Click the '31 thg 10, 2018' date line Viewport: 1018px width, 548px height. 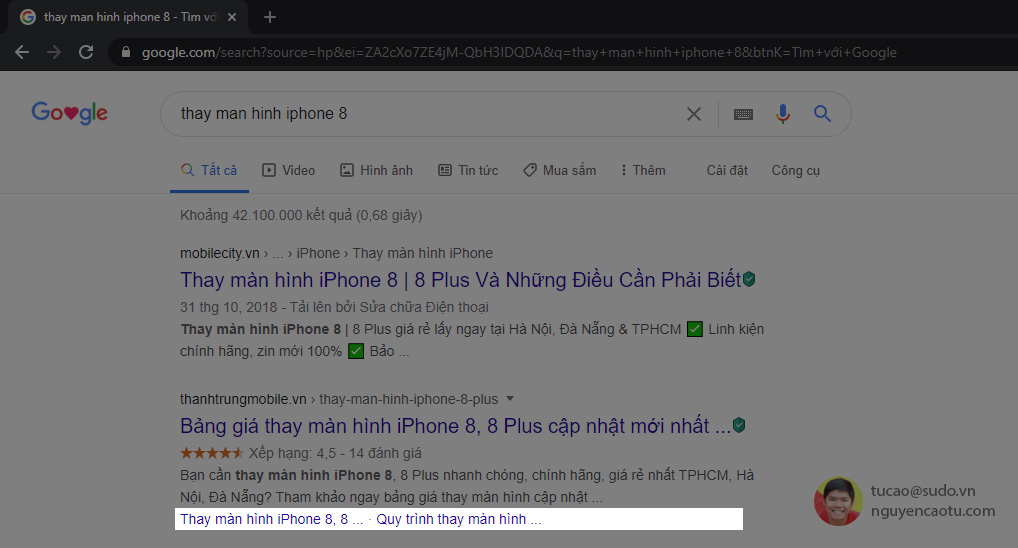point(334,306)
